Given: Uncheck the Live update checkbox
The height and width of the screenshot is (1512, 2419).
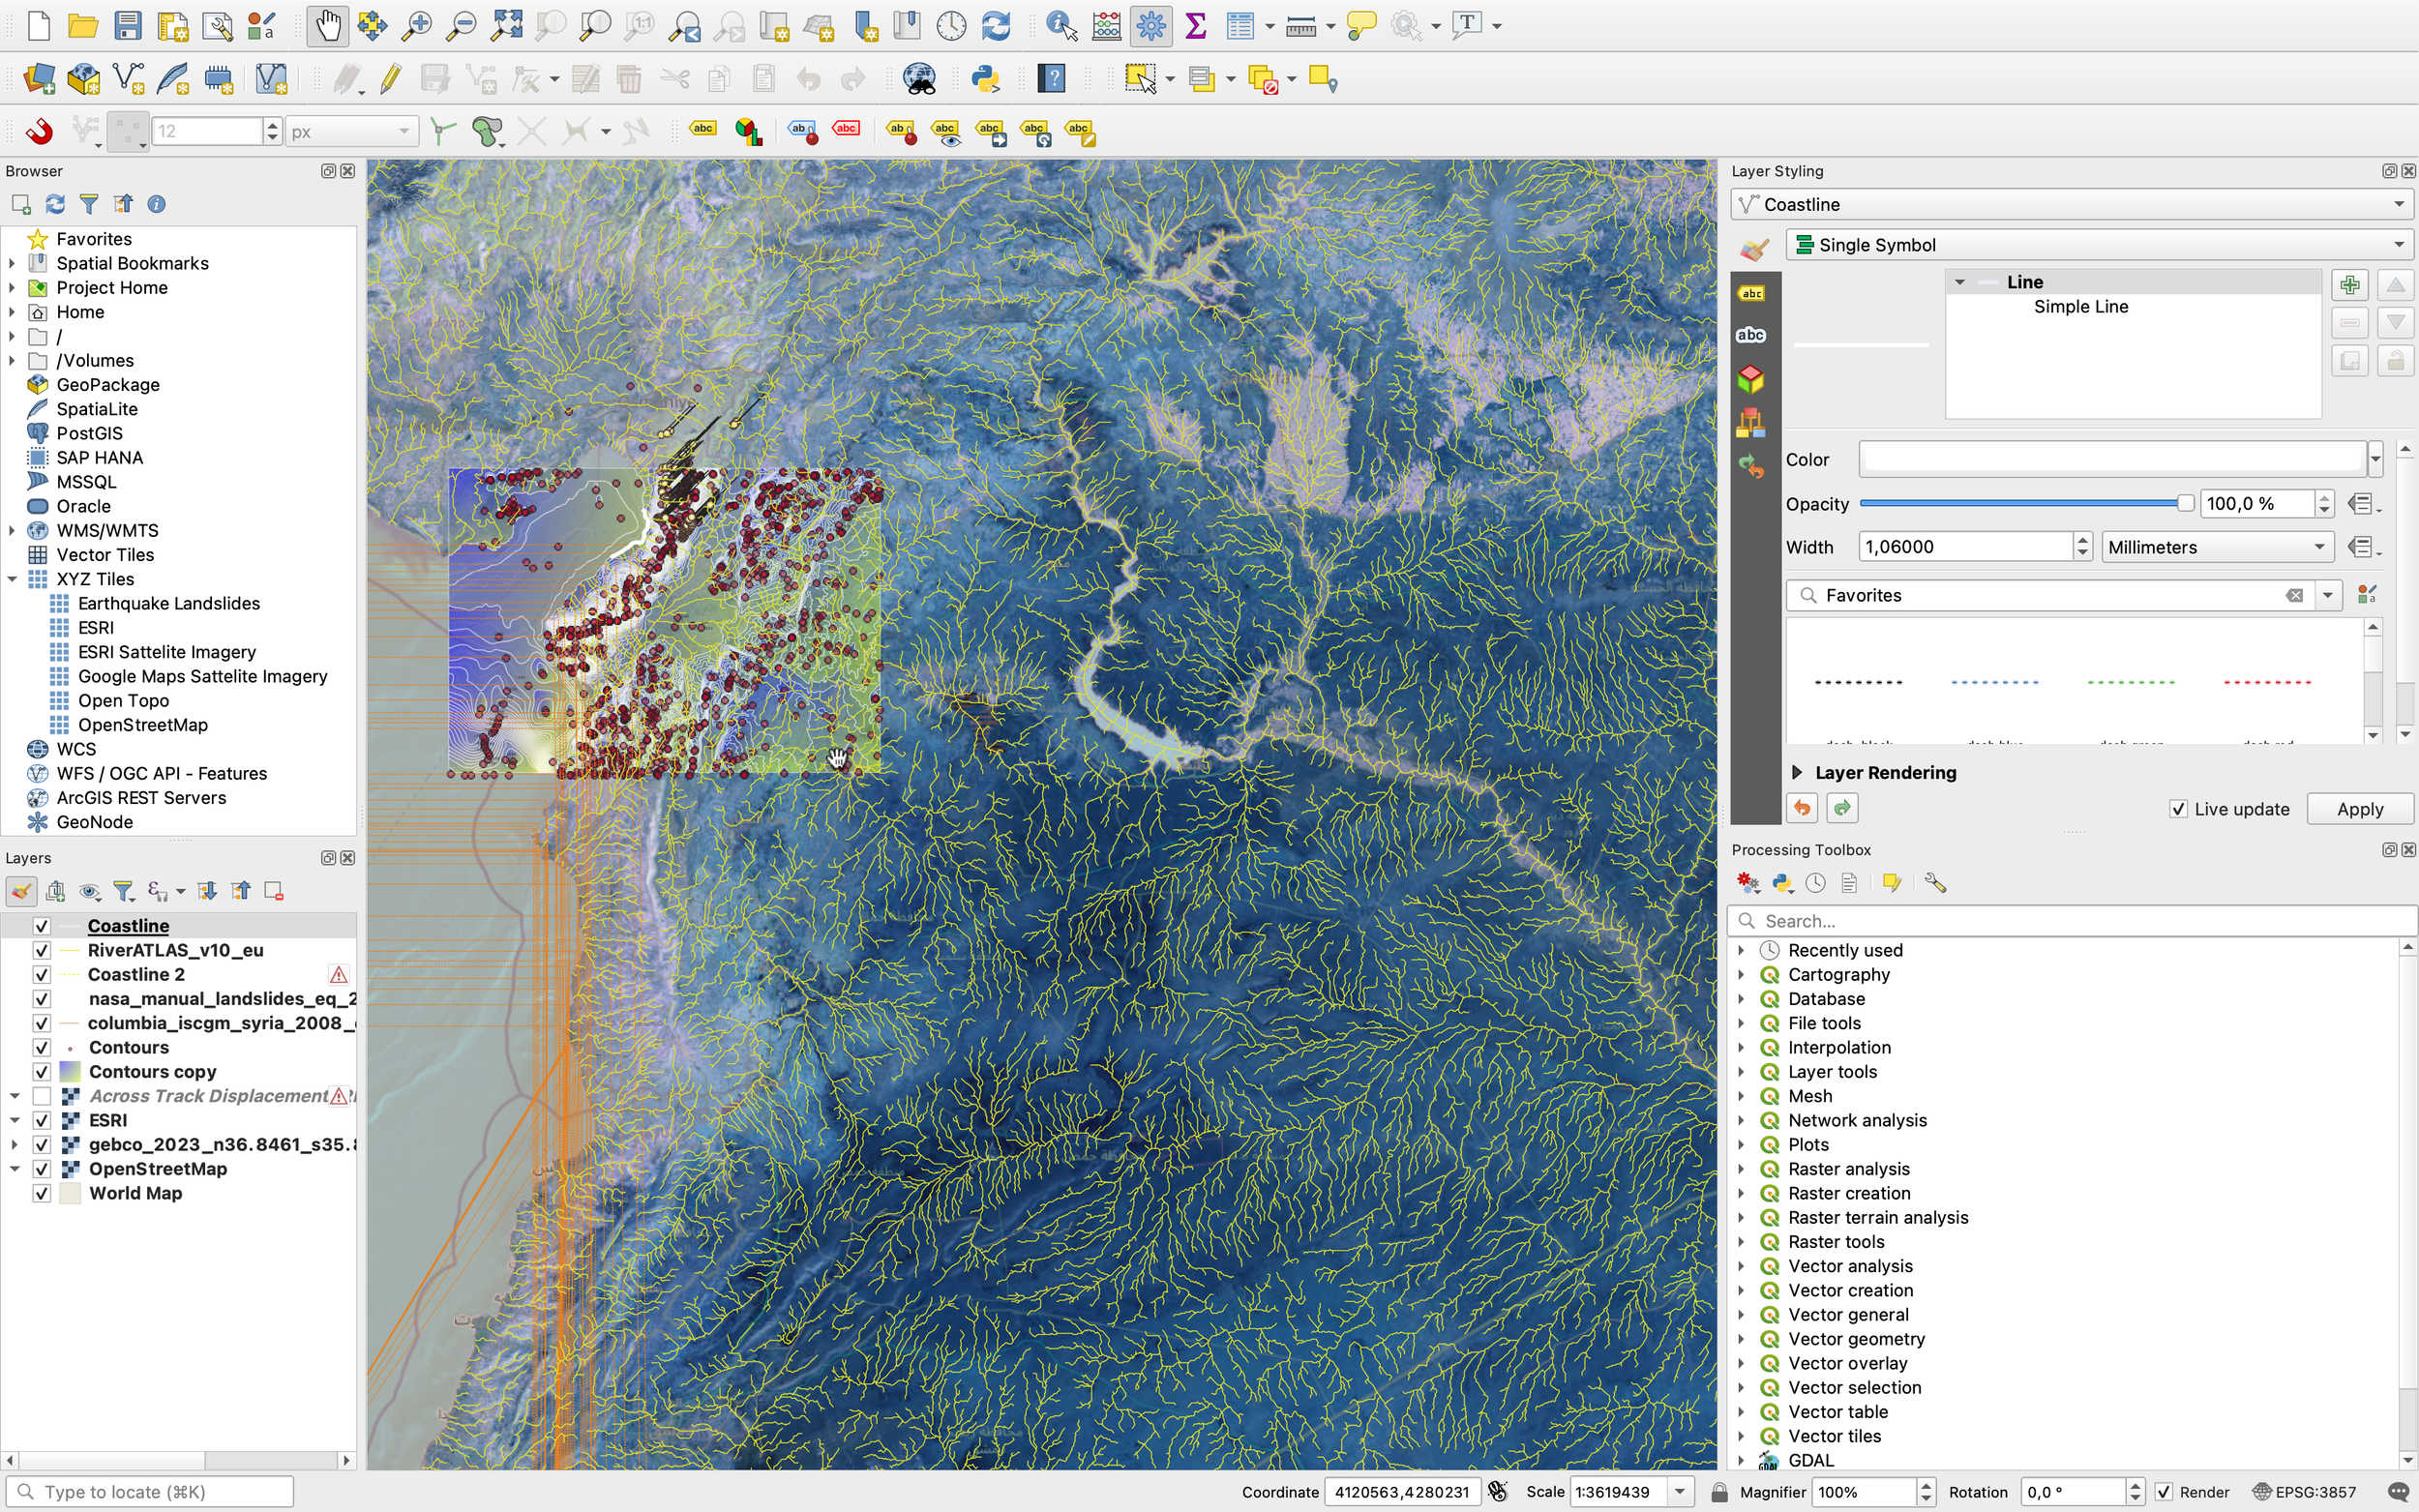Looking at the screenshot, I should 2178,809.
